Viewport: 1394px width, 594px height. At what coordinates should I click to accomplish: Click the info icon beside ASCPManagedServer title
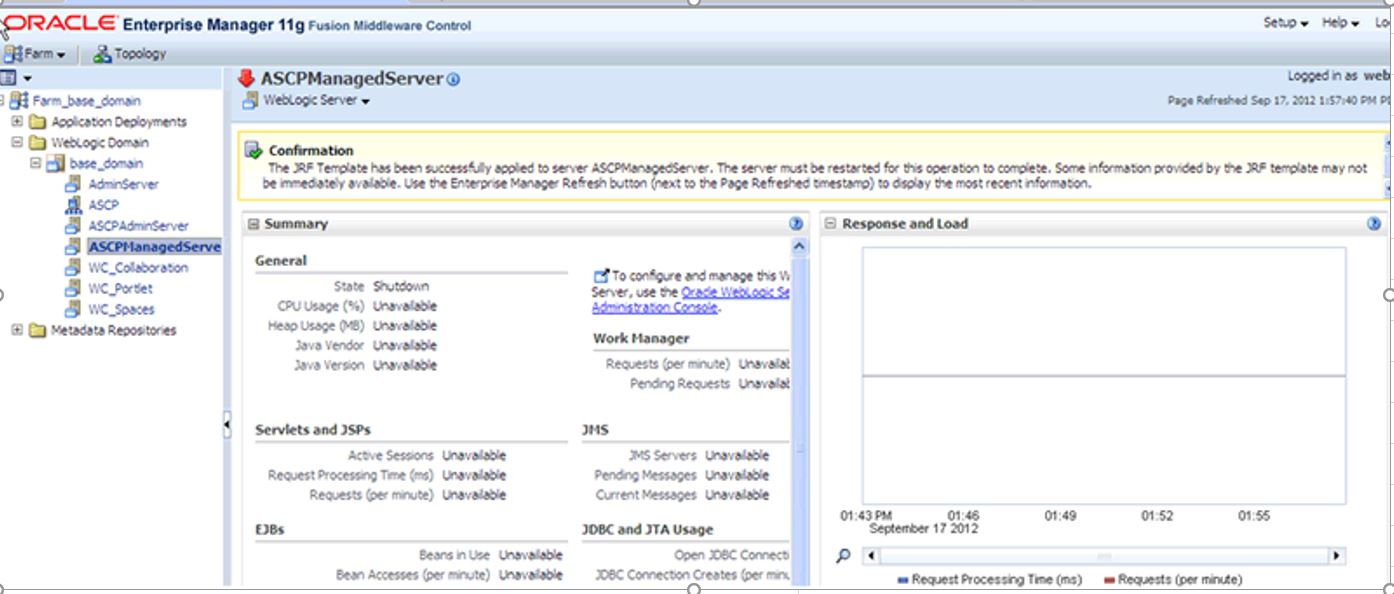tap(453, 79)
